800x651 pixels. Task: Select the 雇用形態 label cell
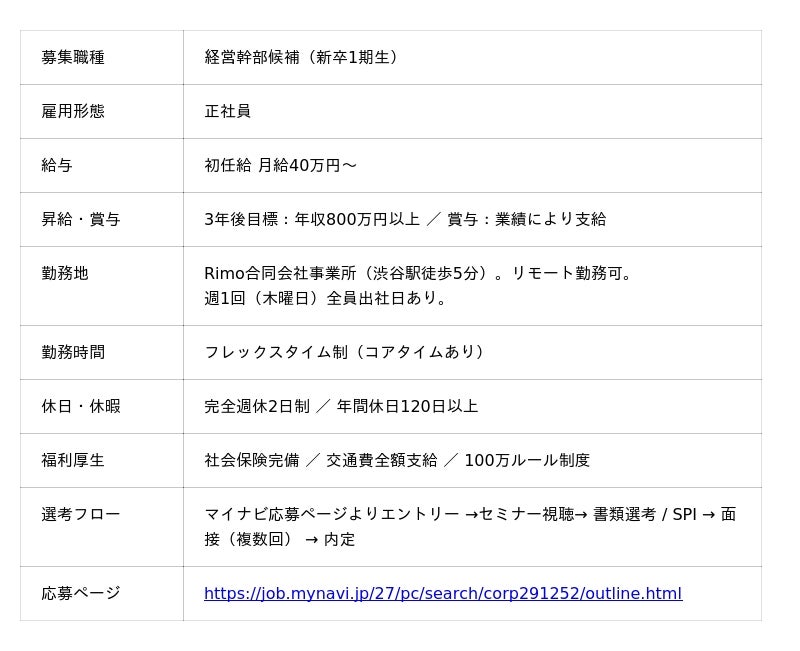pyautogui.click(x=73, y=111)
